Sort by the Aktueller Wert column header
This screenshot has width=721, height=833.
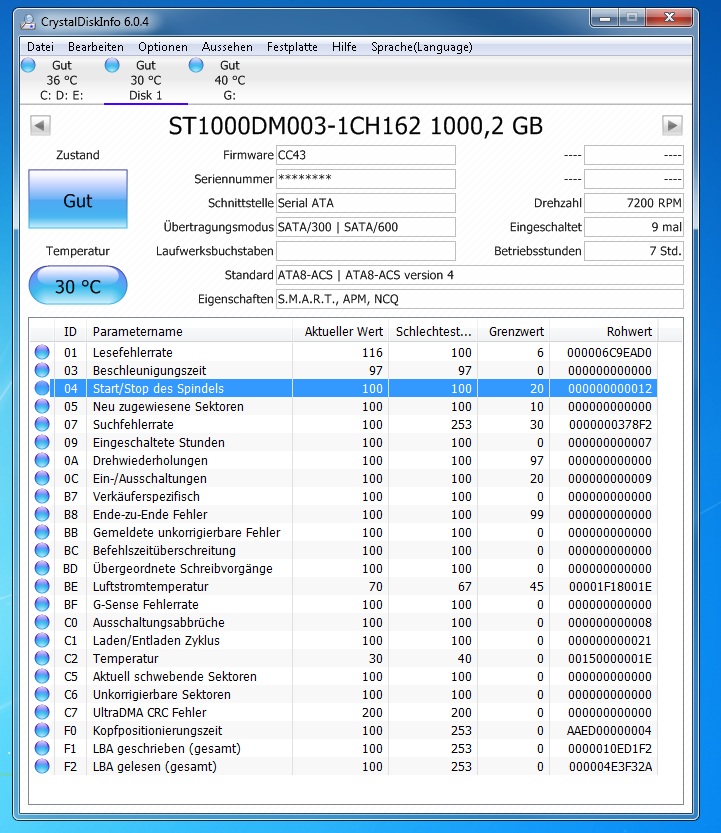[x=341, y=332]
